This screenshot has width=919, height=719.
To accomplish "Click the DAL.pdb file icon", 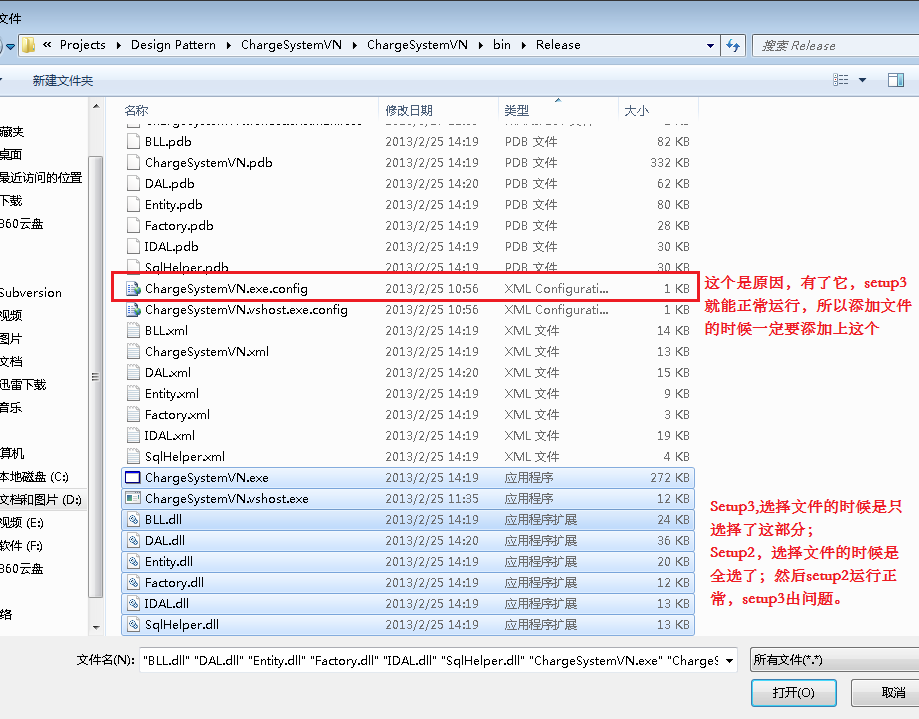I will (134, 183).
